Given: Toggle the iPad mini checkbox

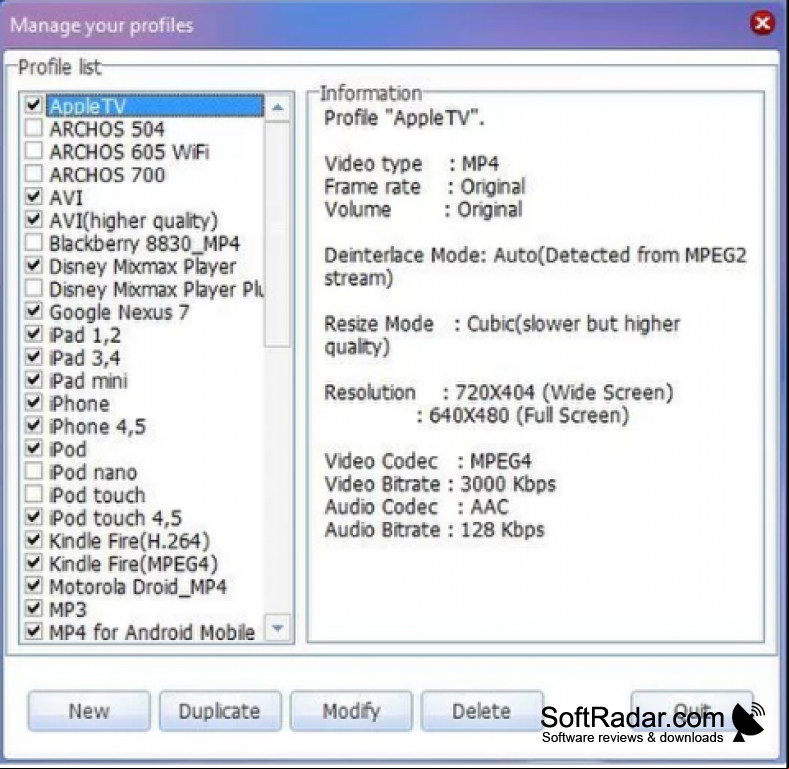Looking at the screenshot, I should click(x=33, y=380).
